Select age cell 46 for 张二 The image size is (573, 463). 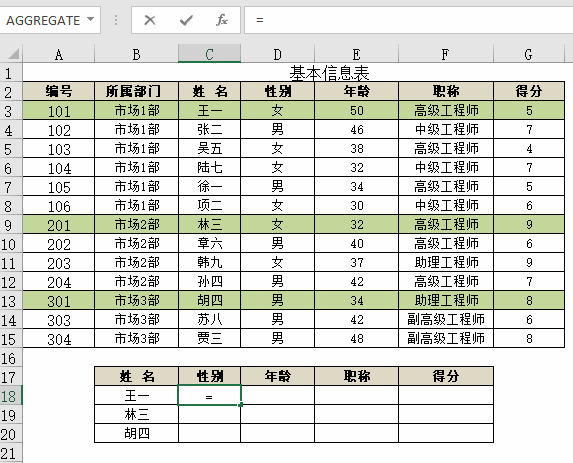pos(356,129)
